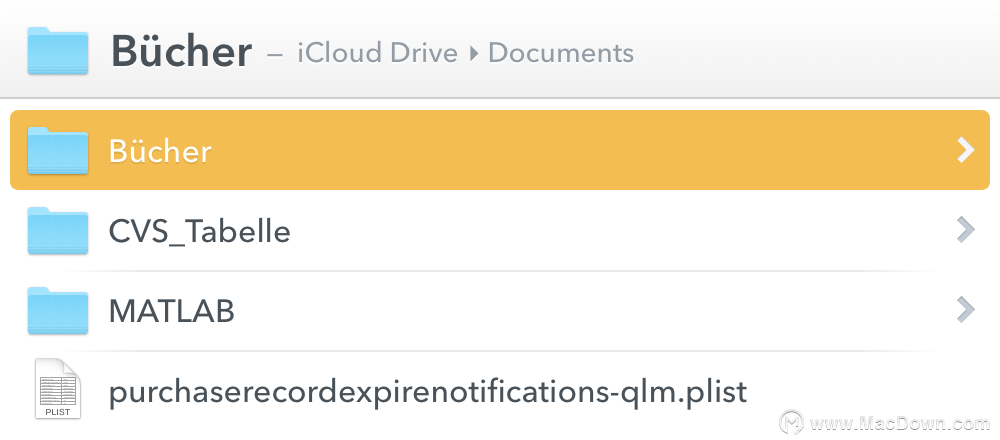Viewport: 1000px width, 440px height.
Task: Click the large folder icon in the header
Action: (x=57, y=50)
